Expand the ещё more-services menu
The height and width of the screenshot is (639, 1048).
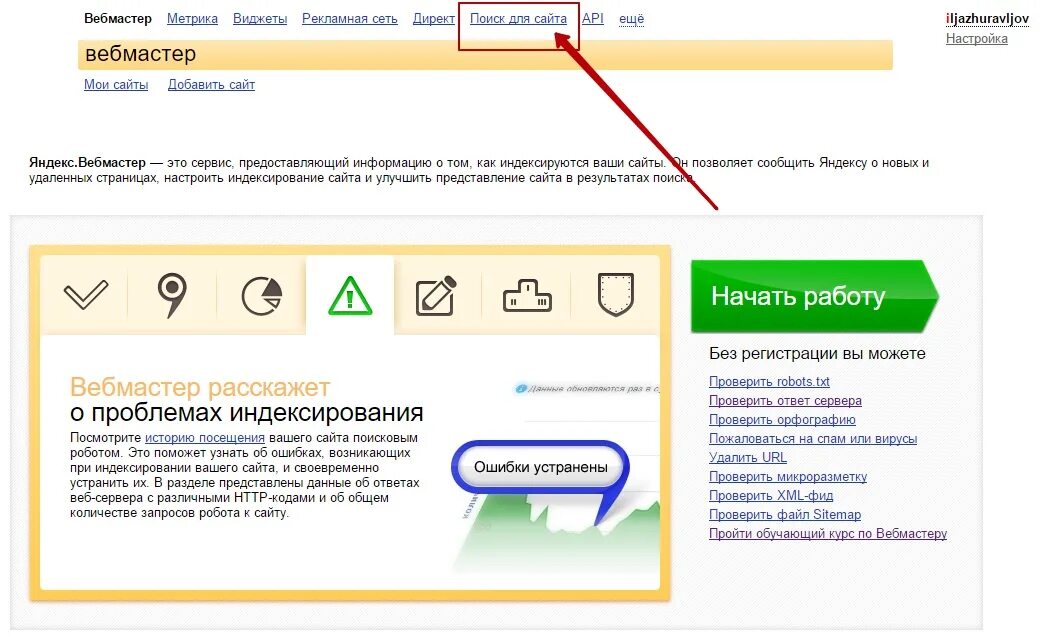[x=632, y=19]
